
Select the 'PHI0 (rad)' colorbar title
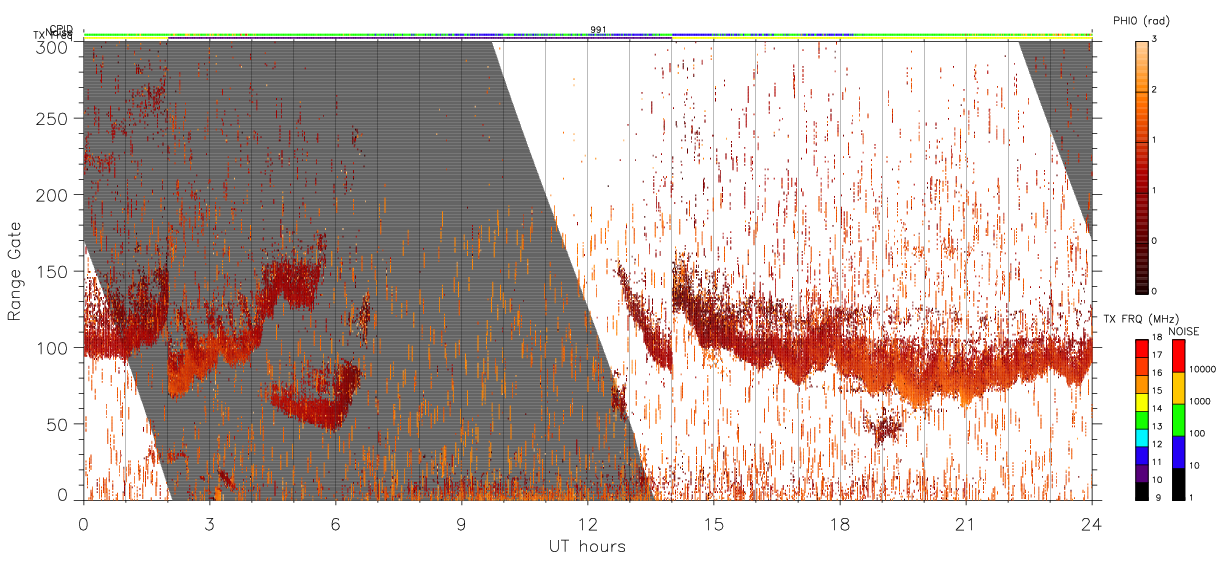[1141, 20]
